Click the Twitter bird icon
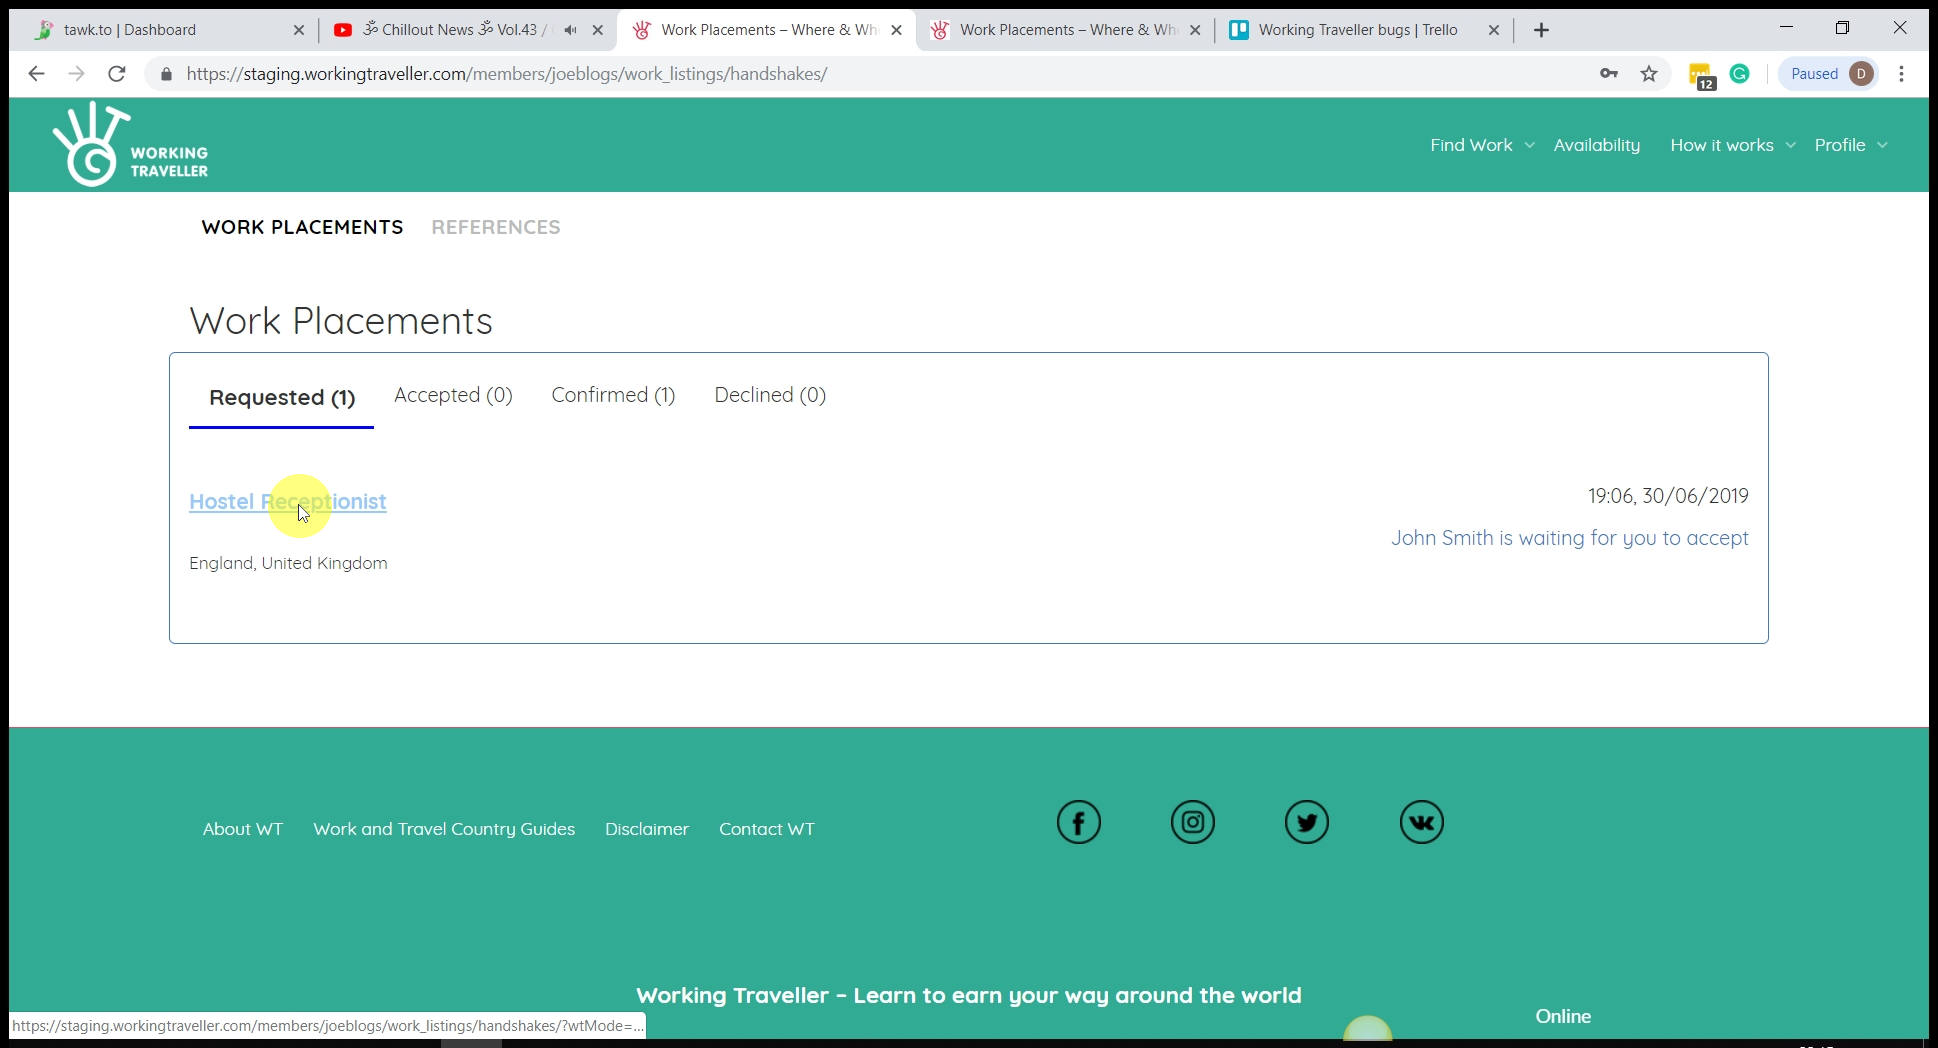The width and height of the screenshot is (1938, 1048). click(1306, 823)
